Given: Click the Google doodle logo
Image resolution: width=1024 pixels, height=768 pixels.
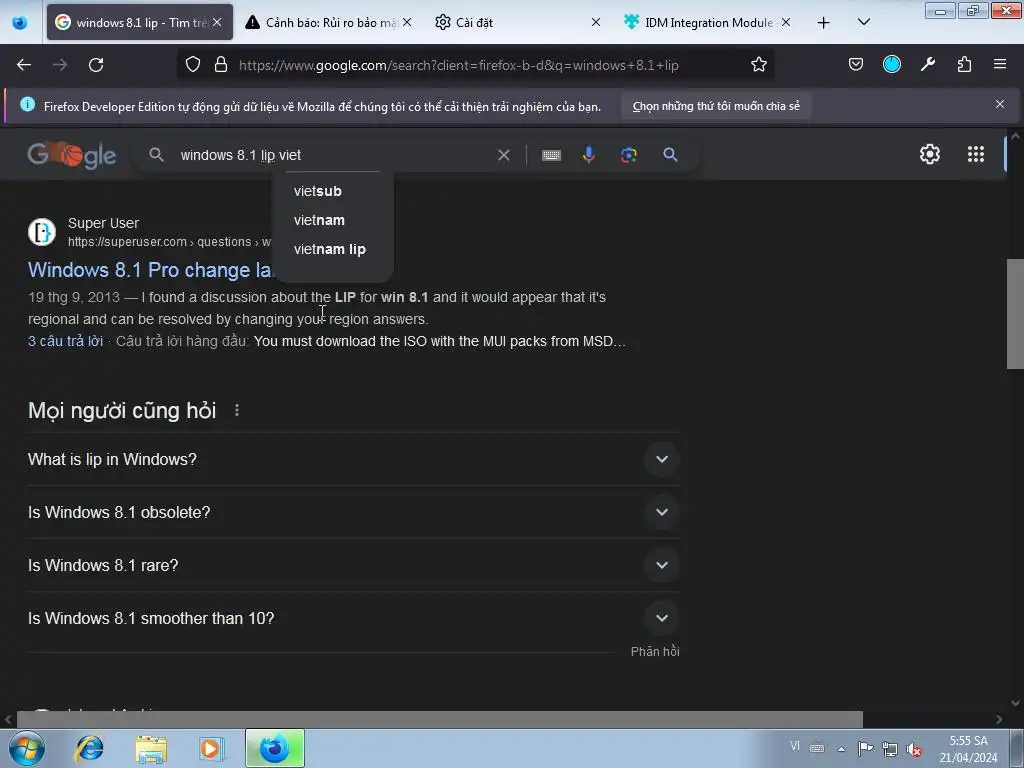Looking at the screenshot, I should (x=72, y=155).
